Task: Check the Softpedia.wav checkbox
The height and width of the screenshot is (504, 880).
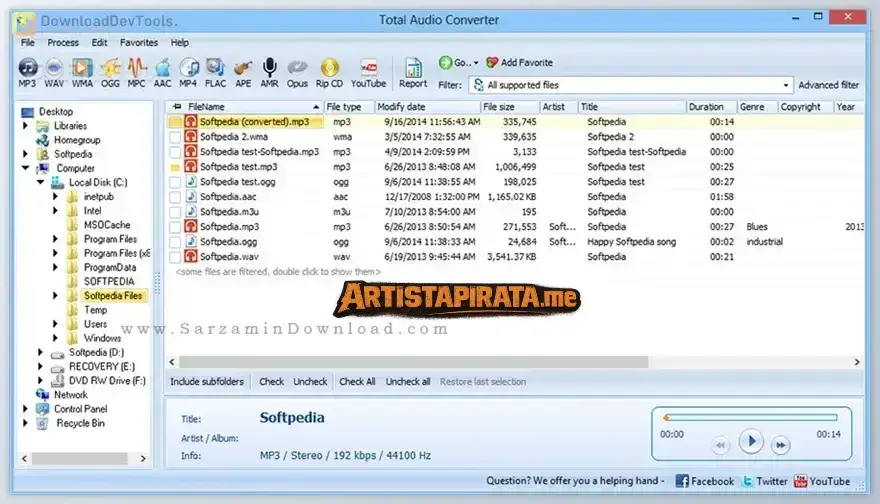Action: coord(175,257)
